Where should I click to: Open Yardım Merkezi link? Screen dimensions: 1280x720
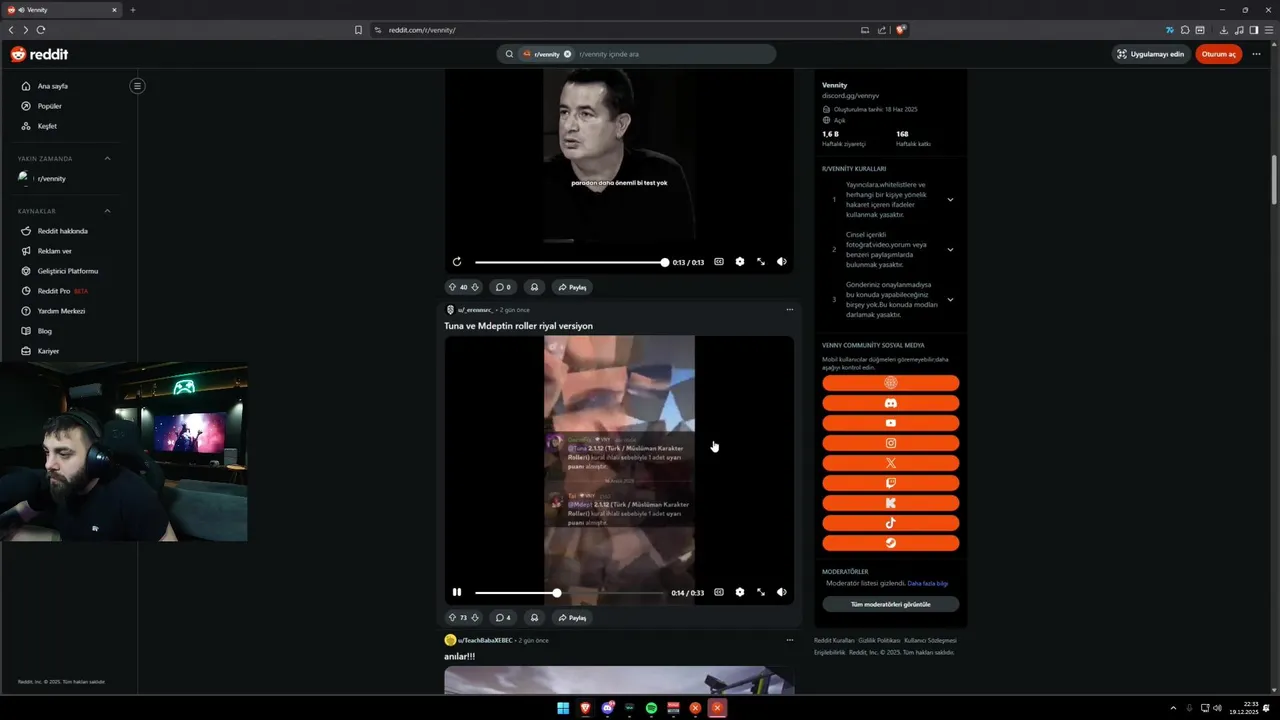[61, 311]
